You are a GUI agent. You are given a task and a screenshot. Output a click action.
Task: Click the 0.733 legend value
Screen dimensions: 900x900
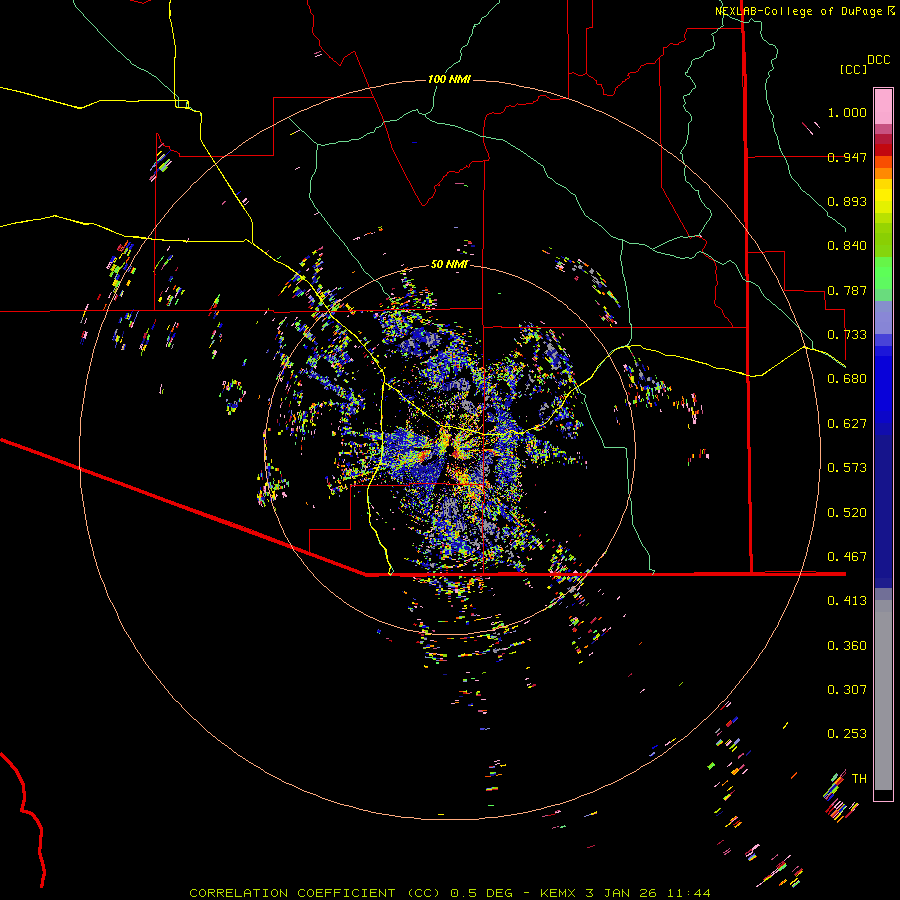point(847,335)
